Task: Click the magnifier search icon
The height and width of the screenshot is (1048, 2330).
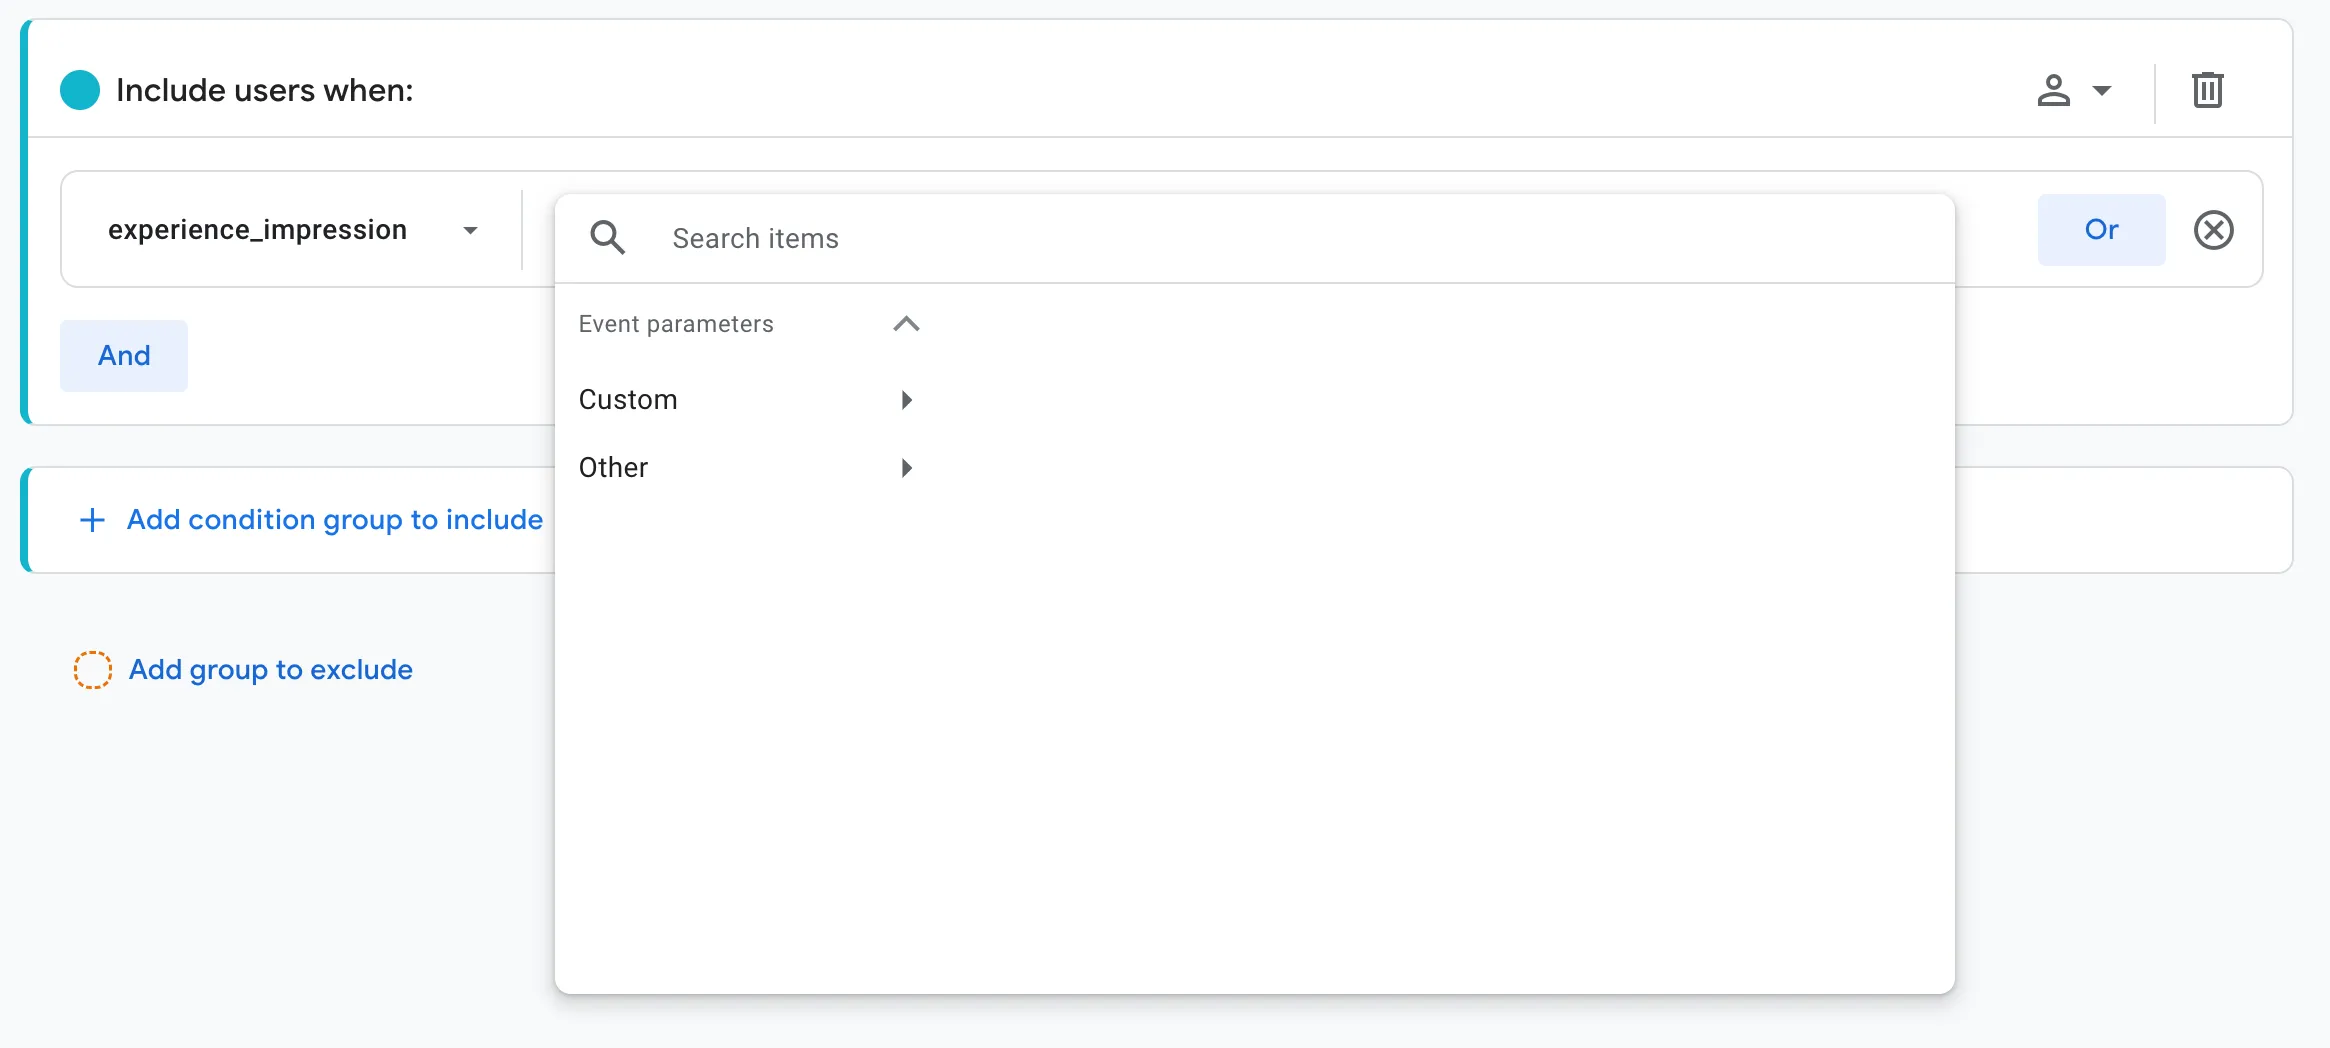Action: point(607,238)
